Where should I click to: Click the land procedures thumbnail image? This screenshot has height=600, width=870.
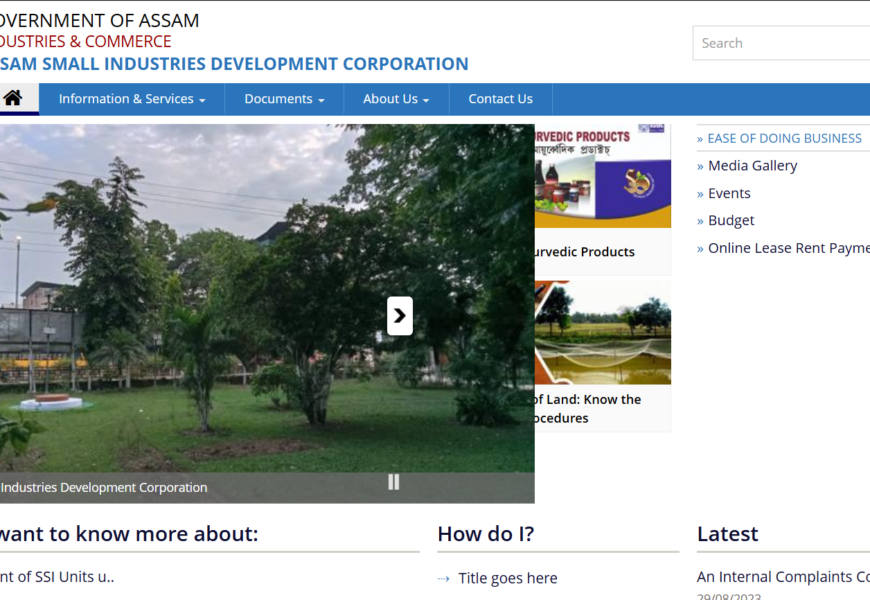[602, 333]
